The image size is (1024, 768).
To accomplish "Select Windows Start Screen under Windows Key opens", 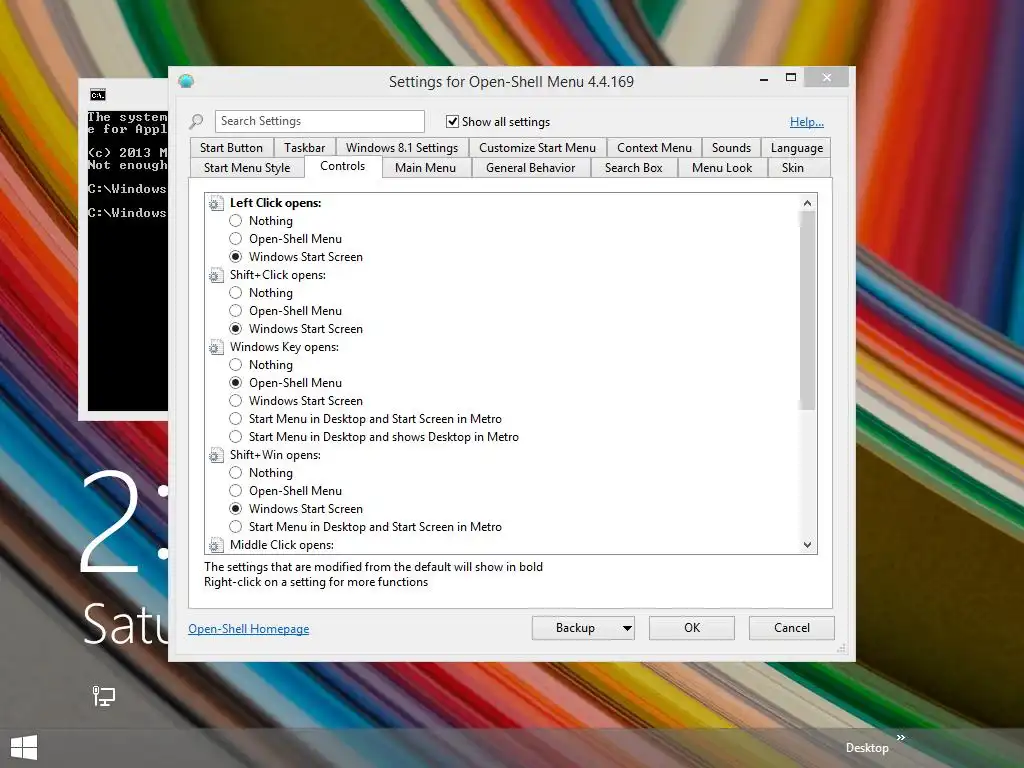I will point(236,400).
